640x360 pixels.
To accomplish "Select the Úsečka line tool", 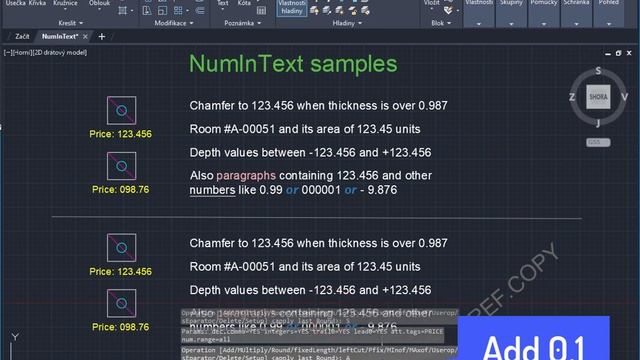I will coord(16,3).
